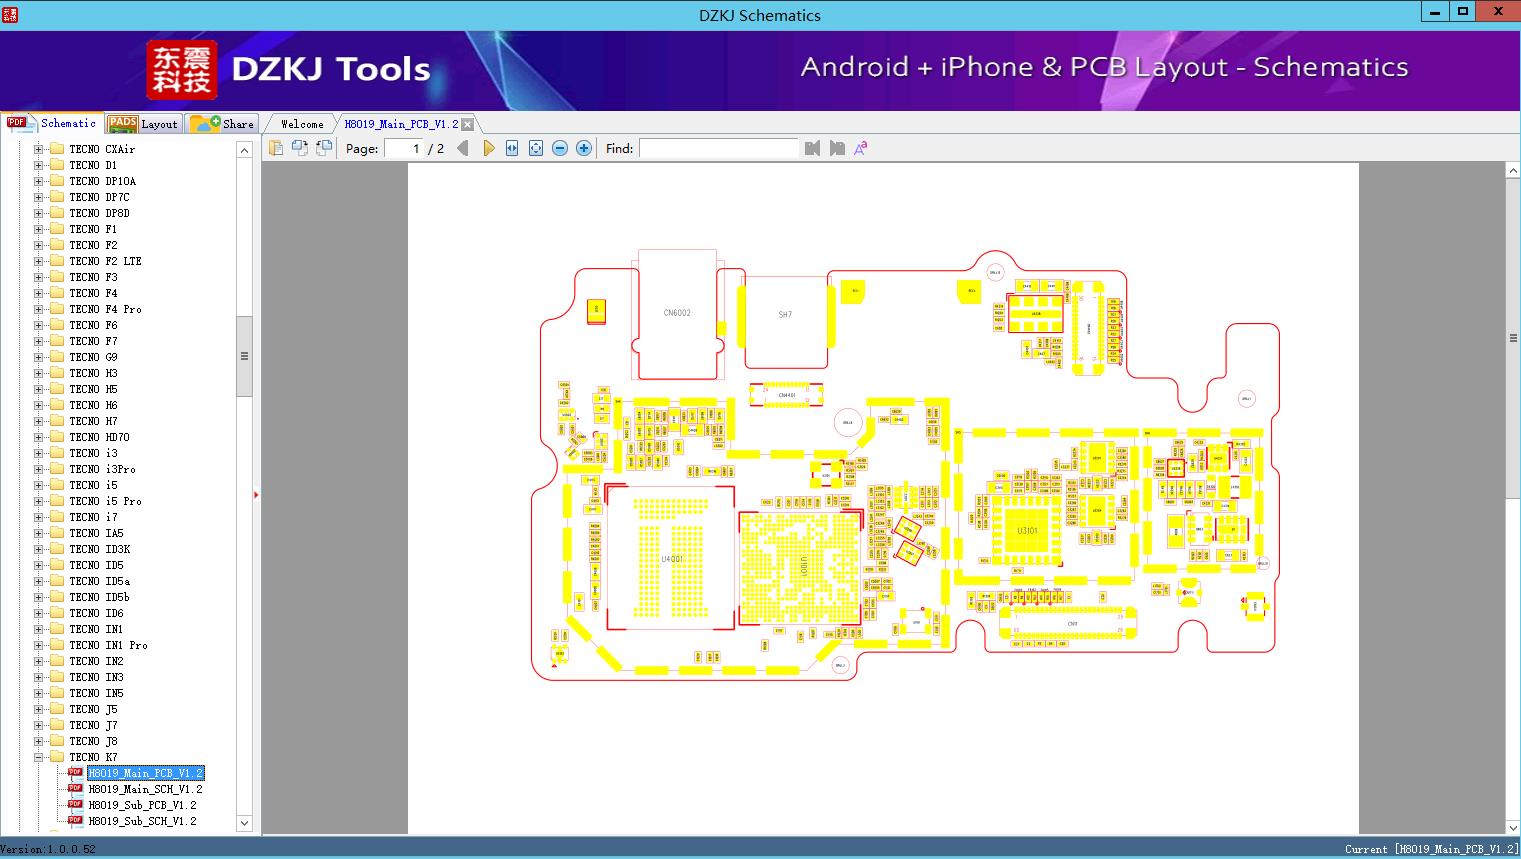This screenshot has width=1521, height=859.
Task: Go to the next page arrow
Action: tap(488, 148)
